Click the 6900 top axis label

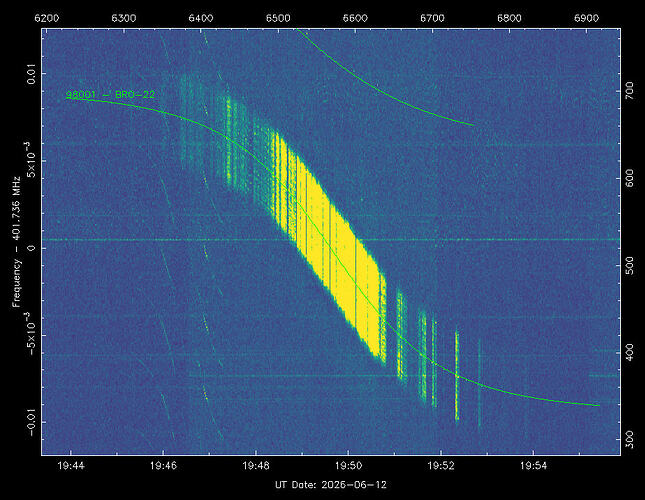coord(587,18)
